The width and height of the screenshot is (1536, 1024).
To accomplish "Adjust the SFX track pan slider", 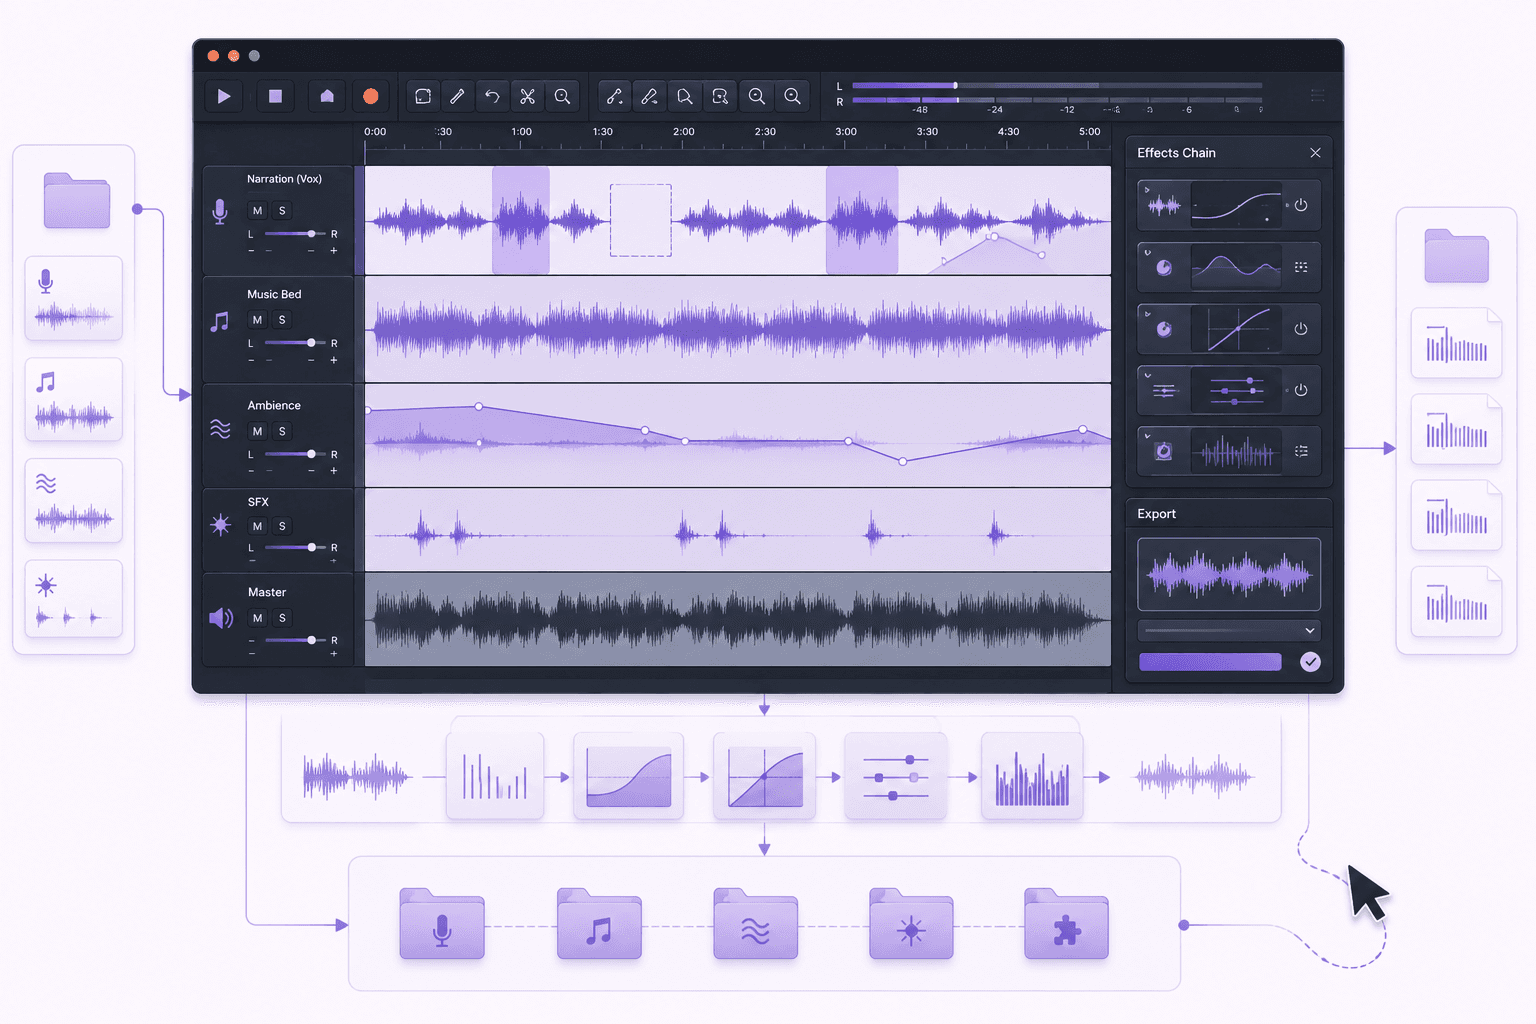I will tap(293, 547).
